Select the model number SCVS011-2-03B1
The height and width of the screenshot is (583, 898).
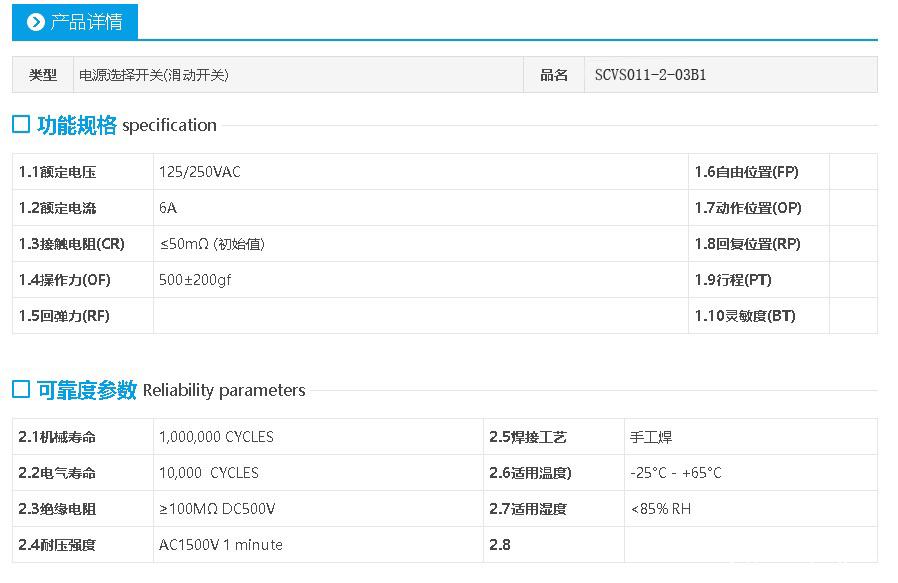650,75
